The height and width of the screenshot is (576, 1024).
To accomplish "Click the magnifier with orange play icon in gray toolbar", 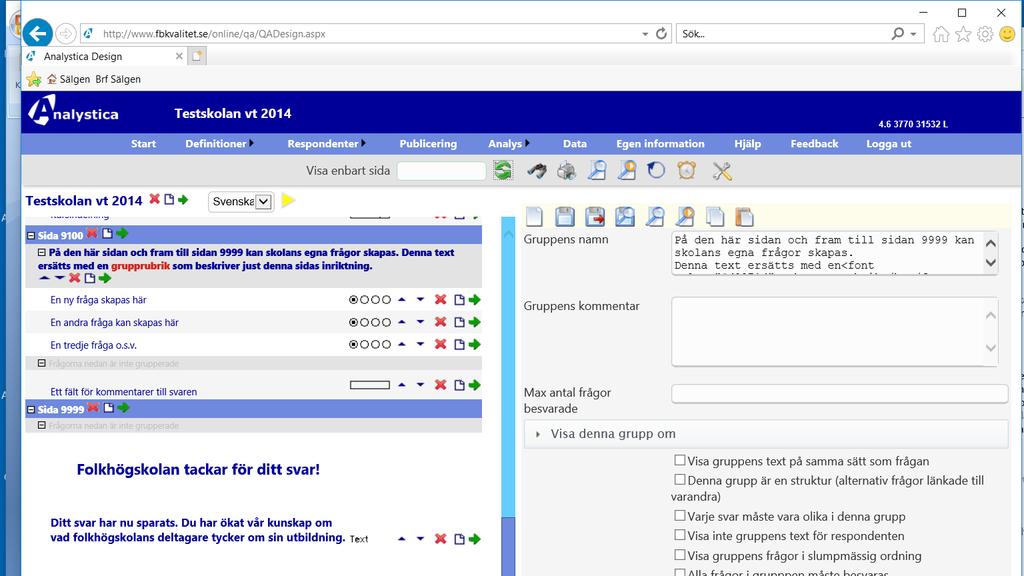I will click(626, 170).
